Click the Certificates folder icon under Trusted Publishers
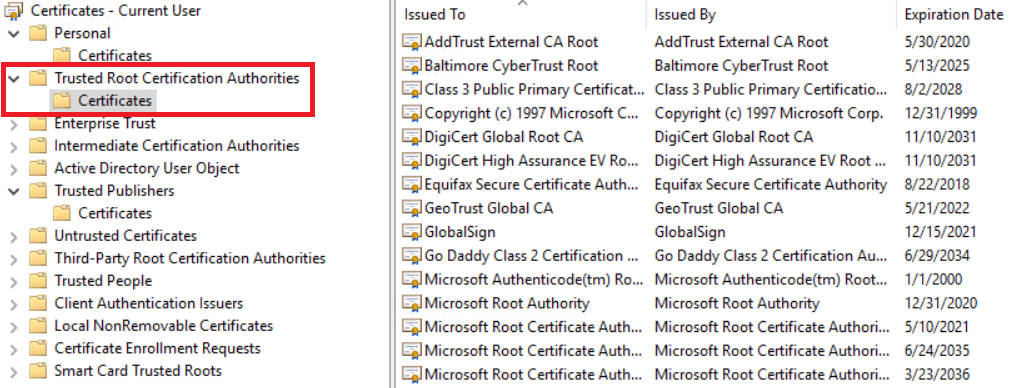 click(x=62, y=213)
